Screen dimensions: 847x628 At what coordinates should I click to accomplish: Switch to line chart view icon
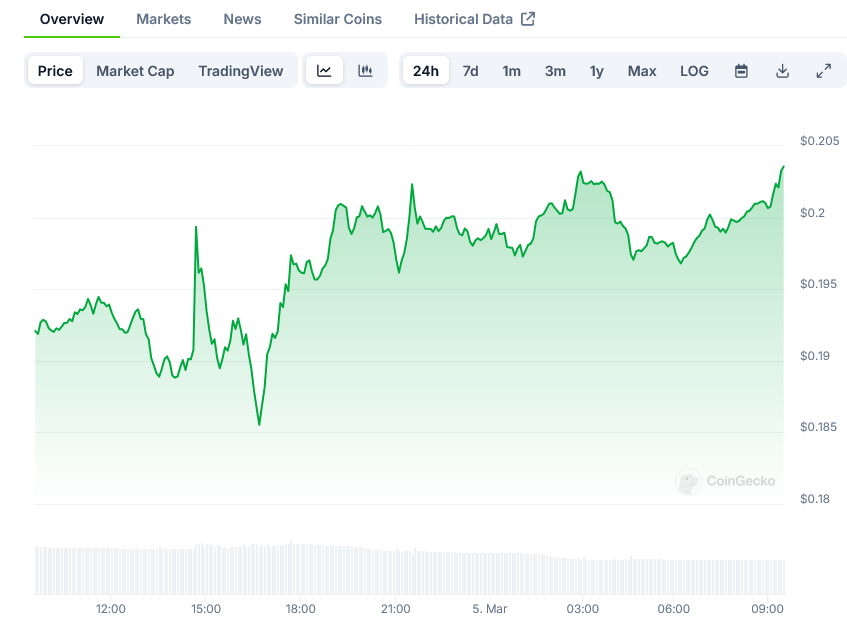coord(324,71)
